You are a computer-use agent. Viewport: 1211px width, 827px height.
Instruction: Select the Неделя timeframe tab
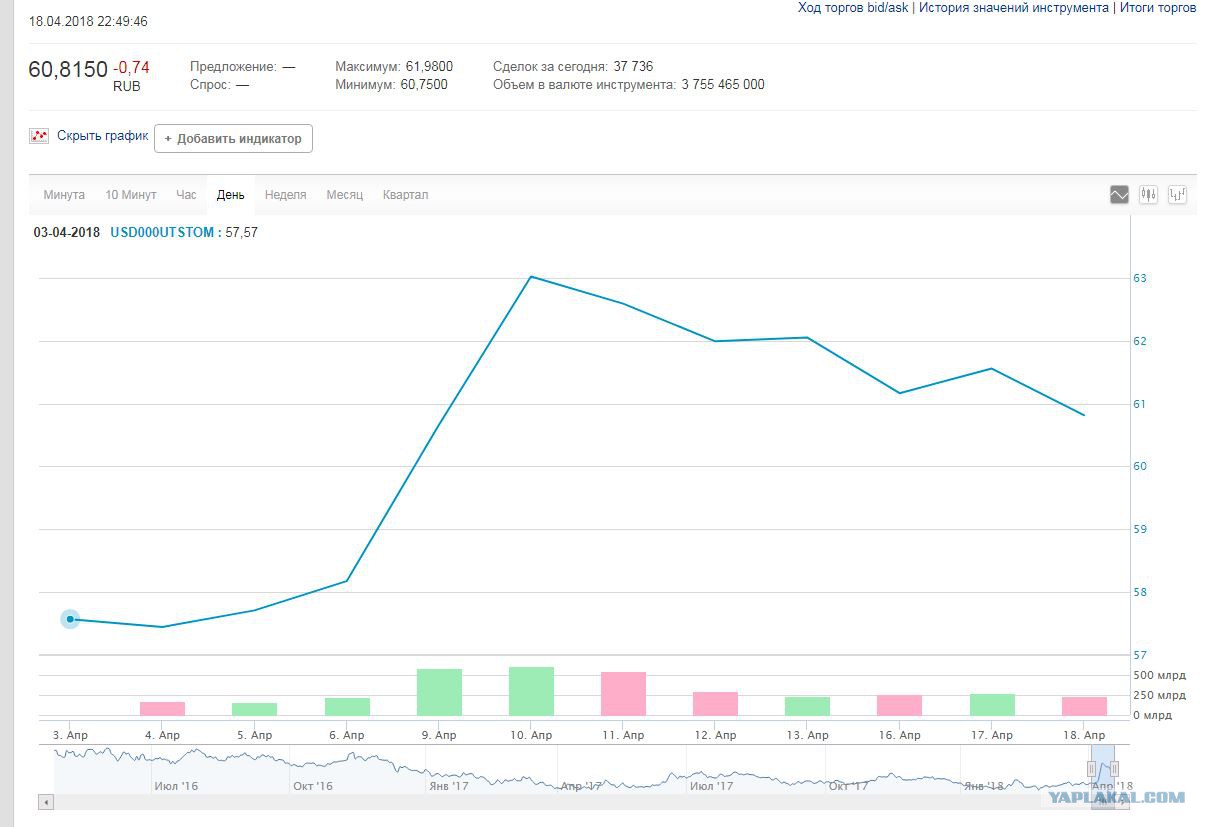(285, 195)
